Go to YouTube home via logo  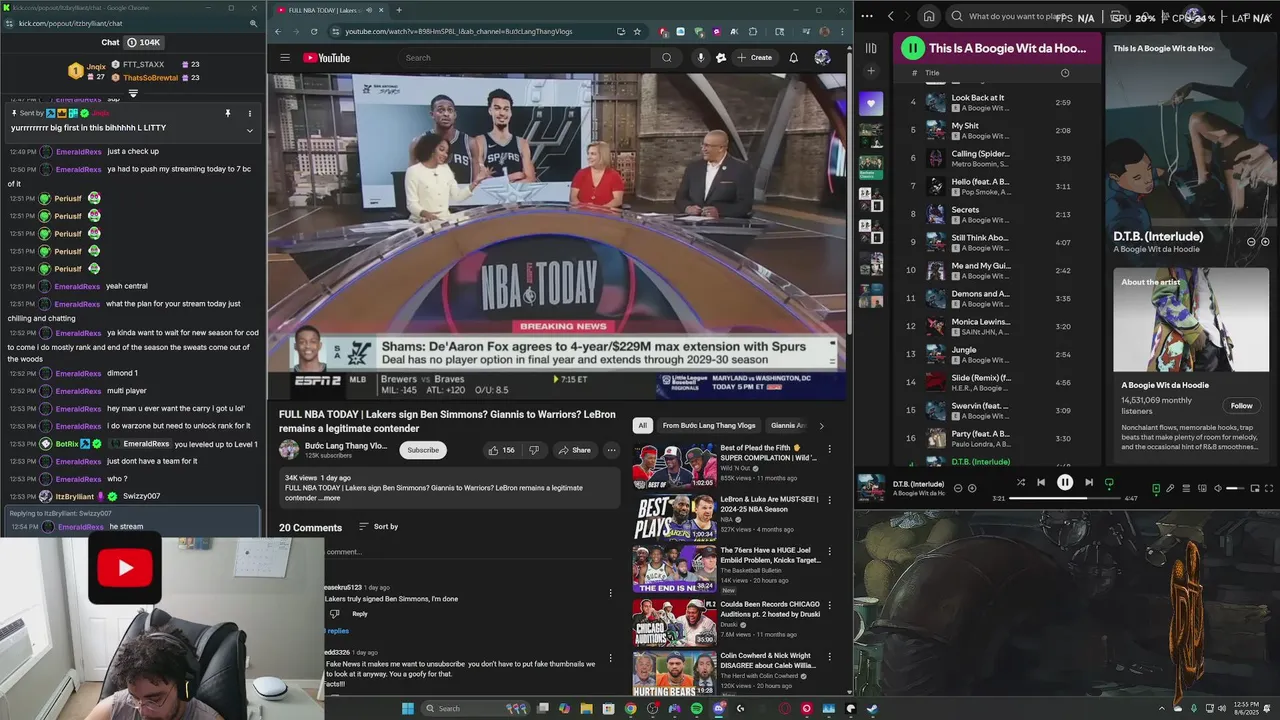(327, 58)
